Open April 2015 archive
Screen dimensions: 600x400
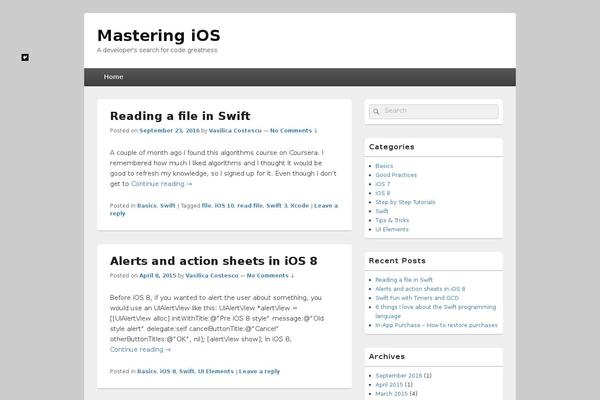pyautogui.click(x=389, y=385)
